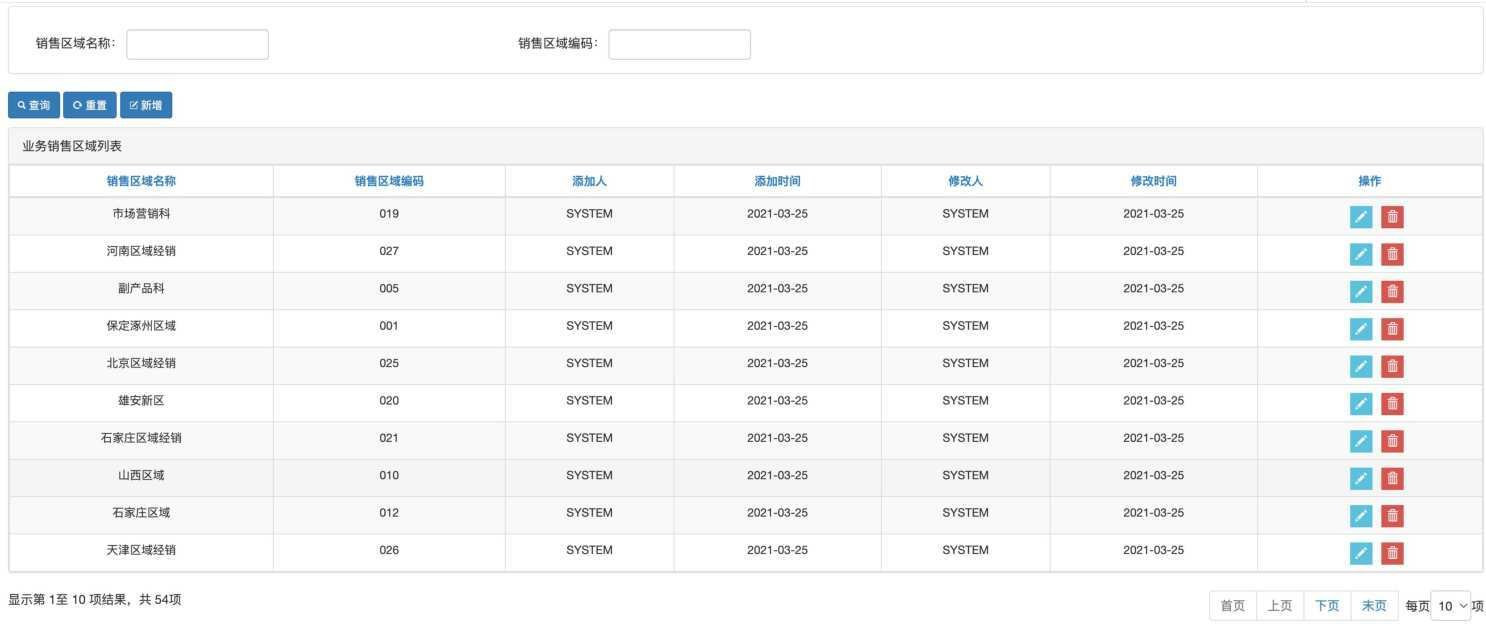Image resolution: width=1486 pixels, height=639 pixels.
Task: Delete the 石家庄区域经销 row
Action: click(x=1392, y=441)
